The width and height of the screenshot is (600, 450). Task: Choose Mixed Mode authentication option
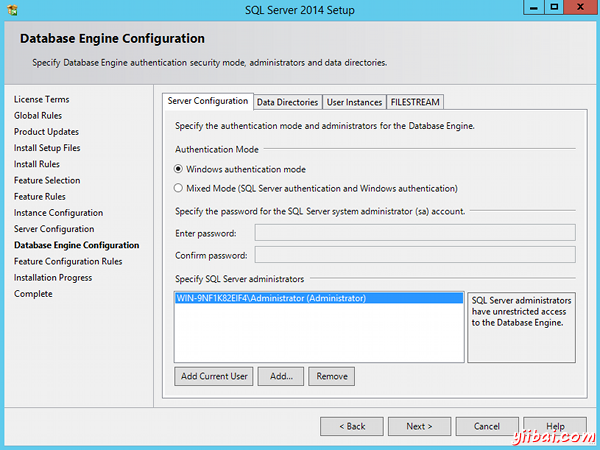(x=179, y=188)
